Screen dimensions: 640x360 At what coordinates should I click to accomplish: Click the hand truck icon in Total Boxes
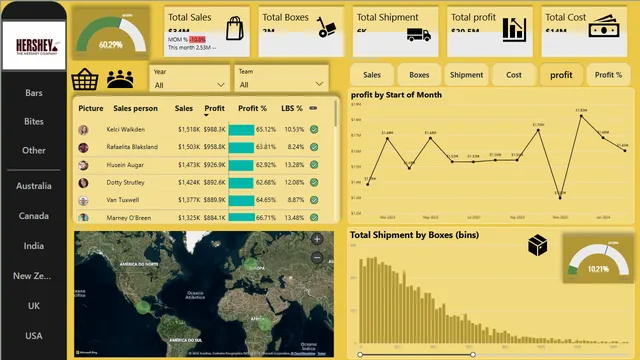326,27
